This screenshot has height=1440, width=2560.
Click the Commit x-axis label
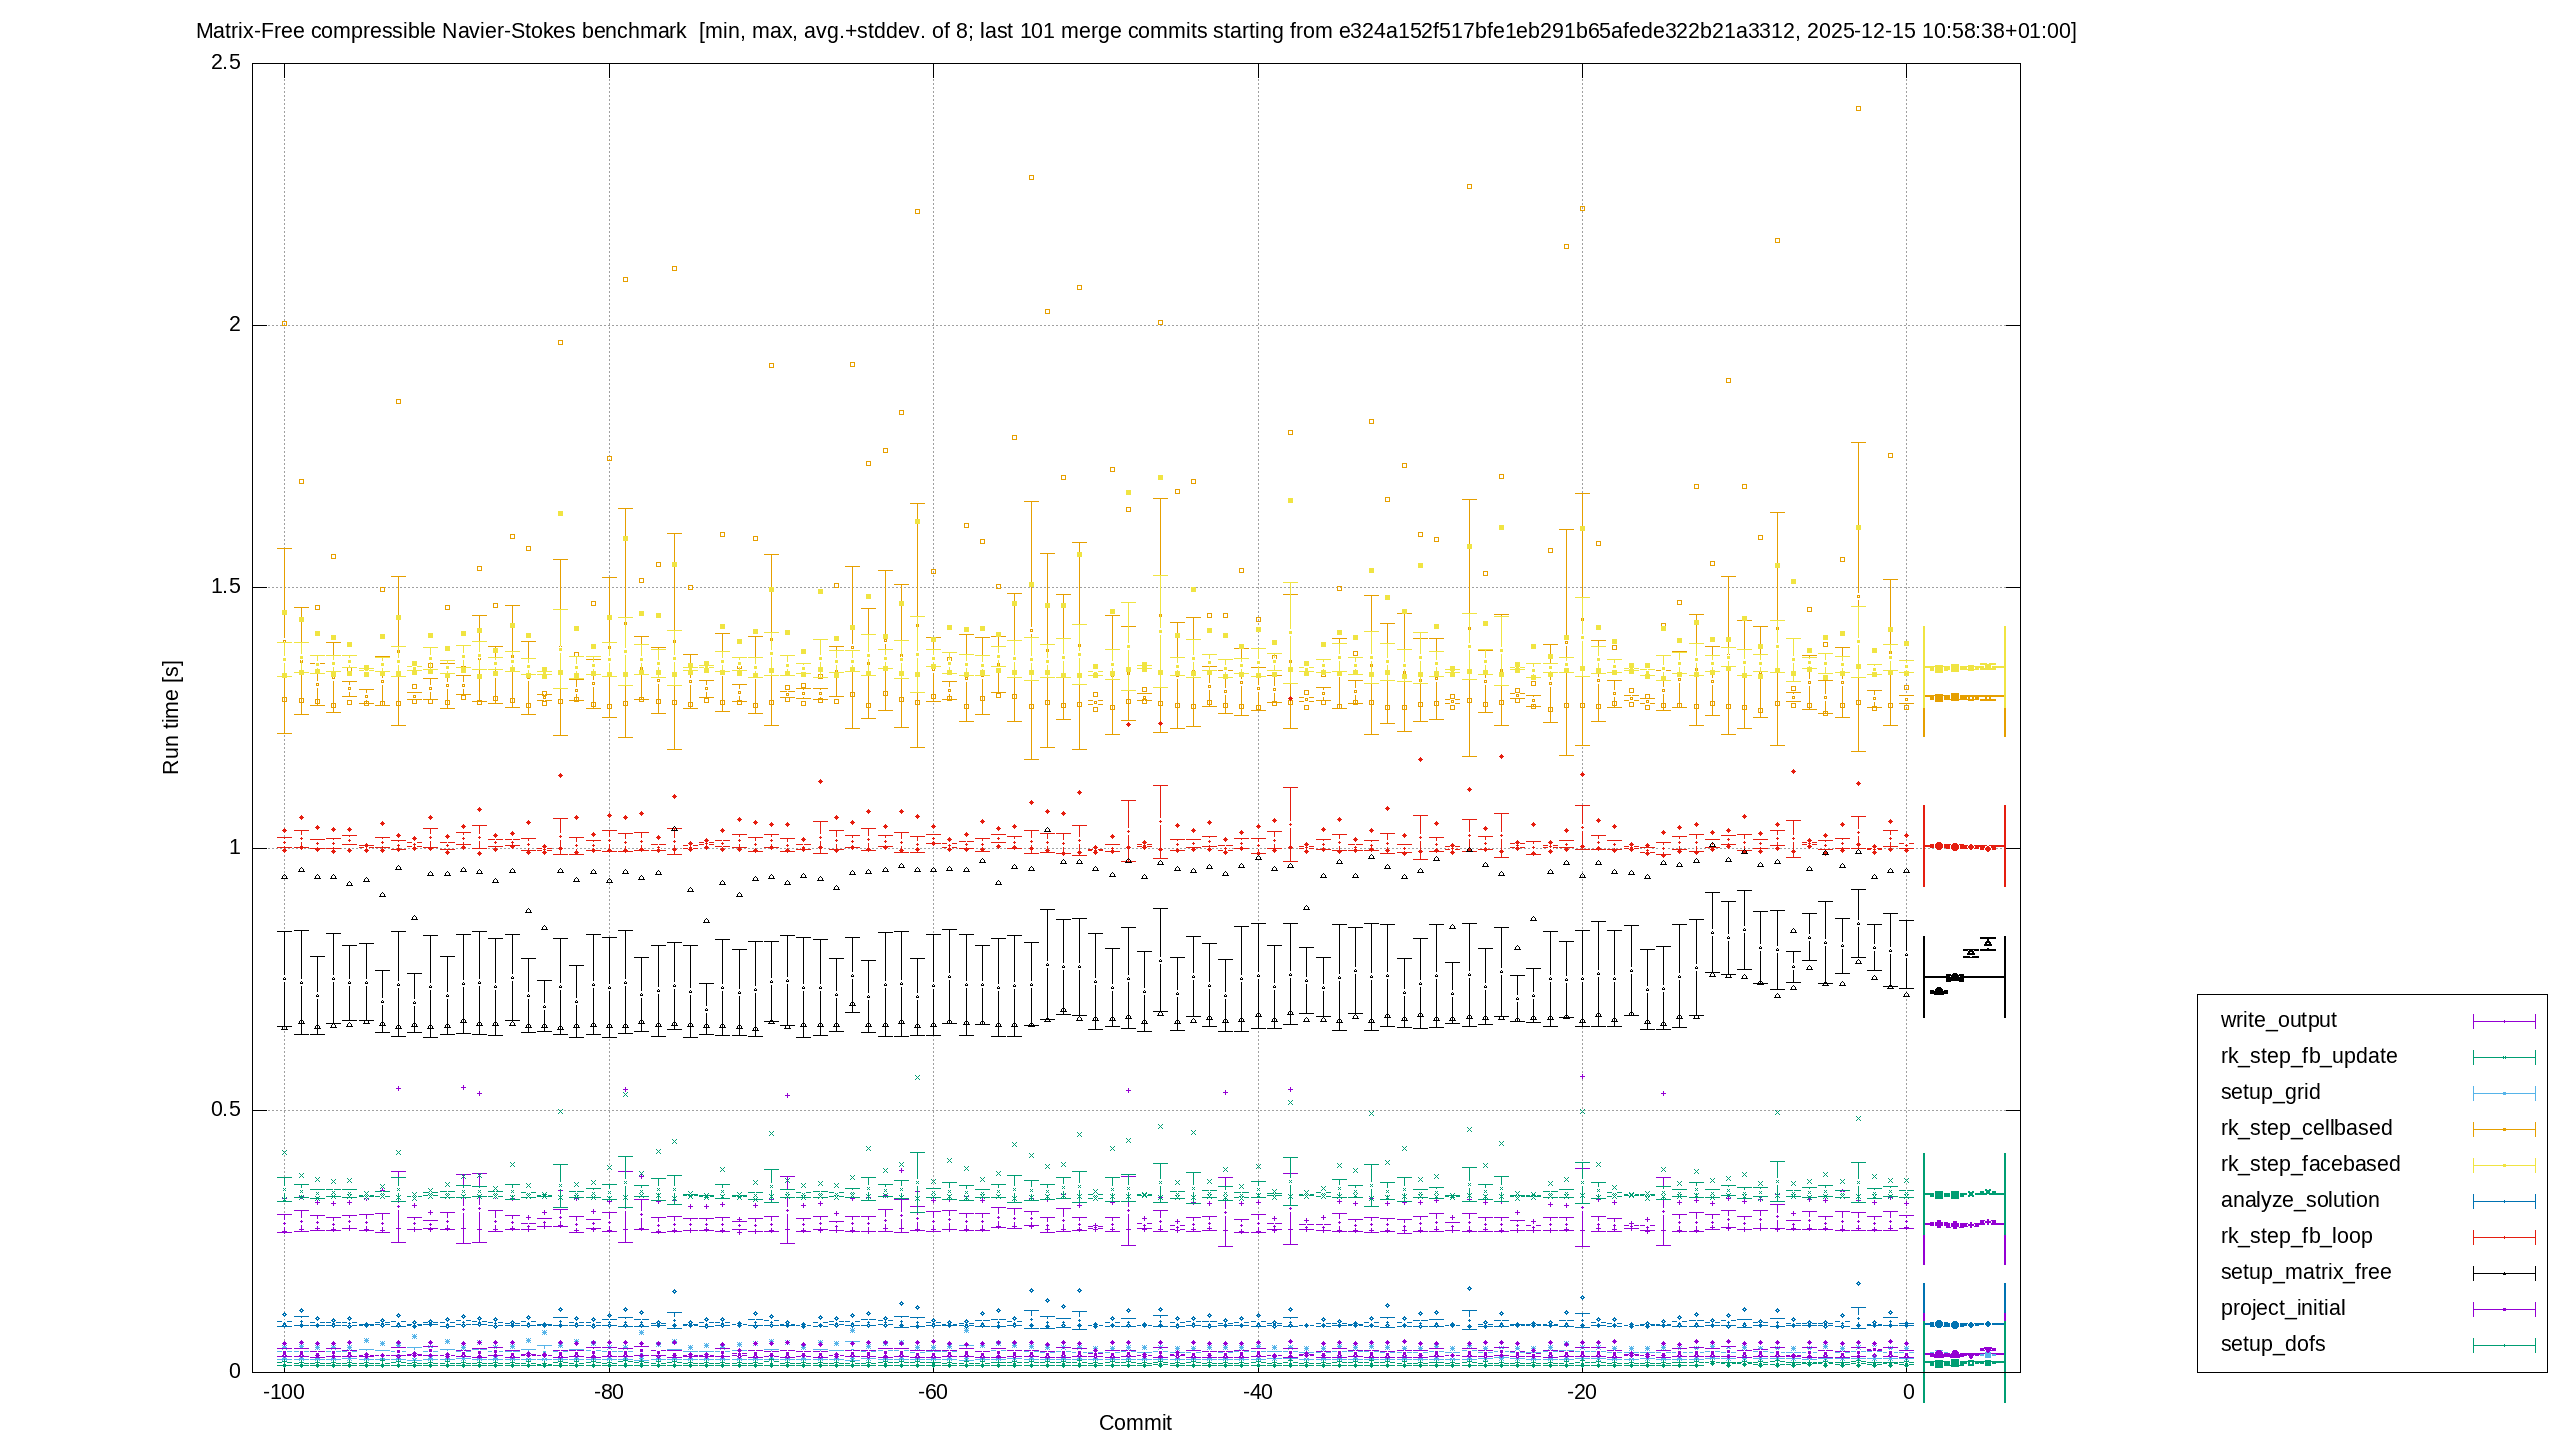1135,1423
